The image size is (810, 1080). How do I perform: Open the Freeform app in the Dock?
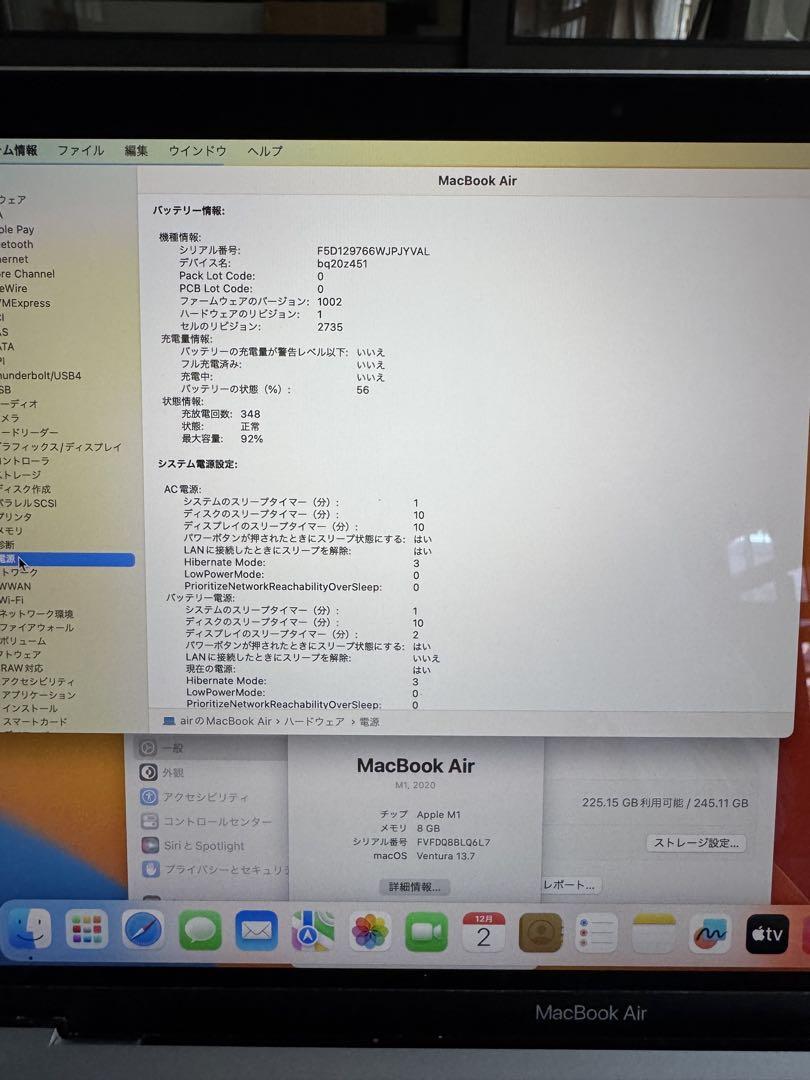(x=710, y=934)
